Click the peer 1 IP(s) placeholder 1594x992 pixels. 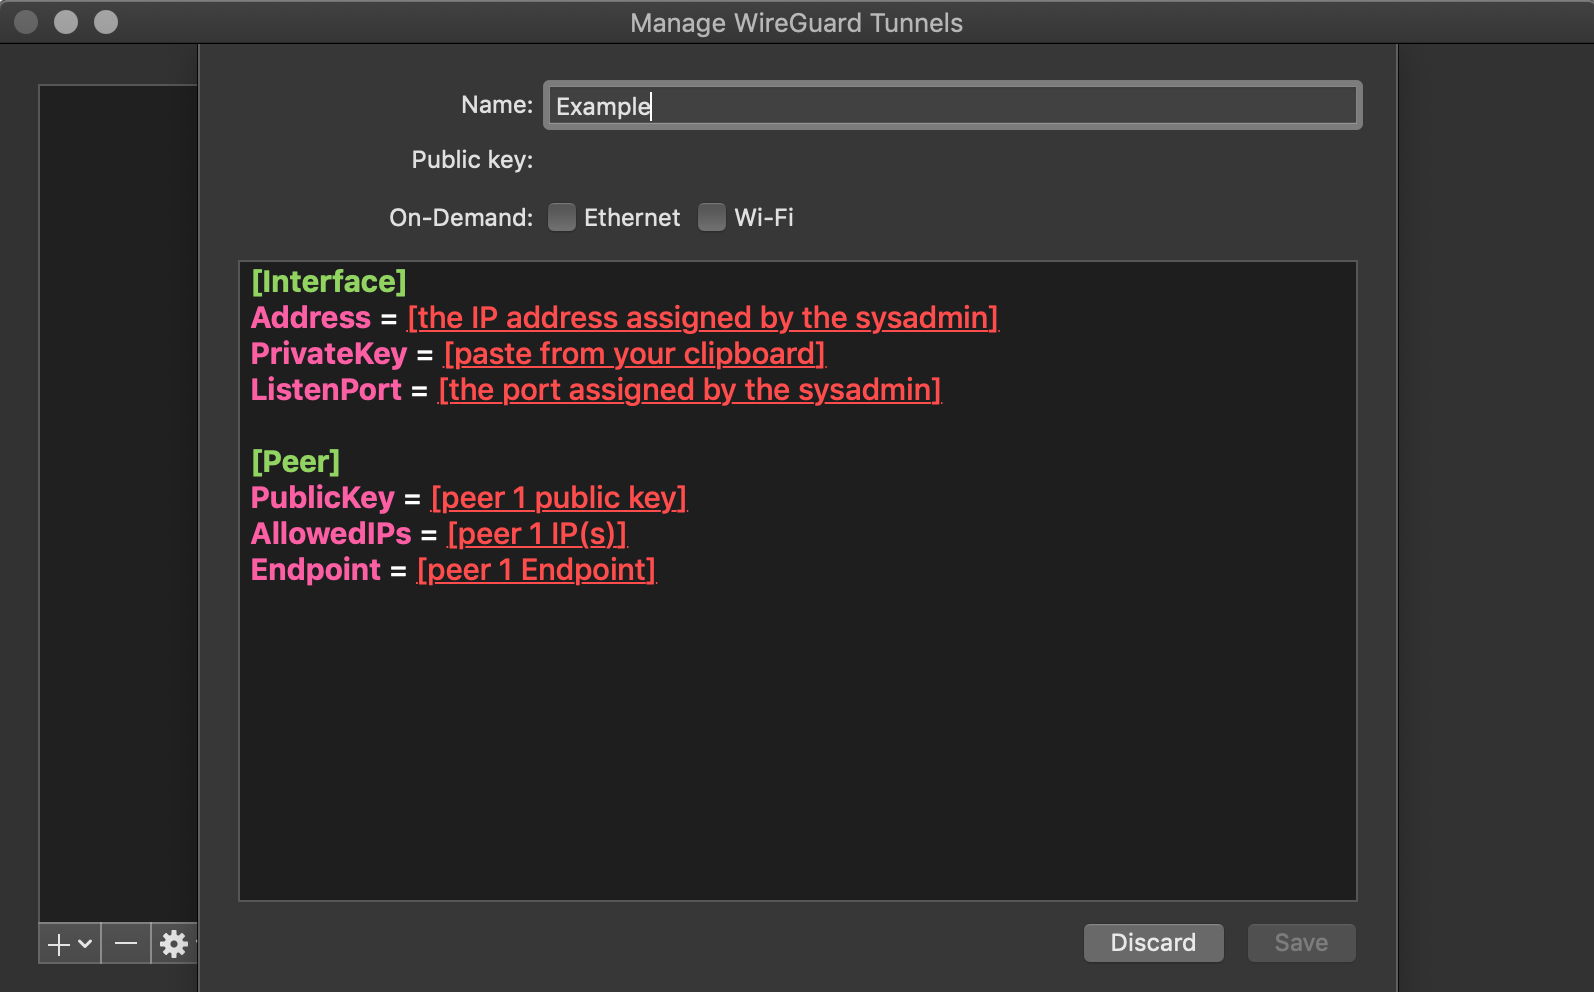tap(537, 534)
